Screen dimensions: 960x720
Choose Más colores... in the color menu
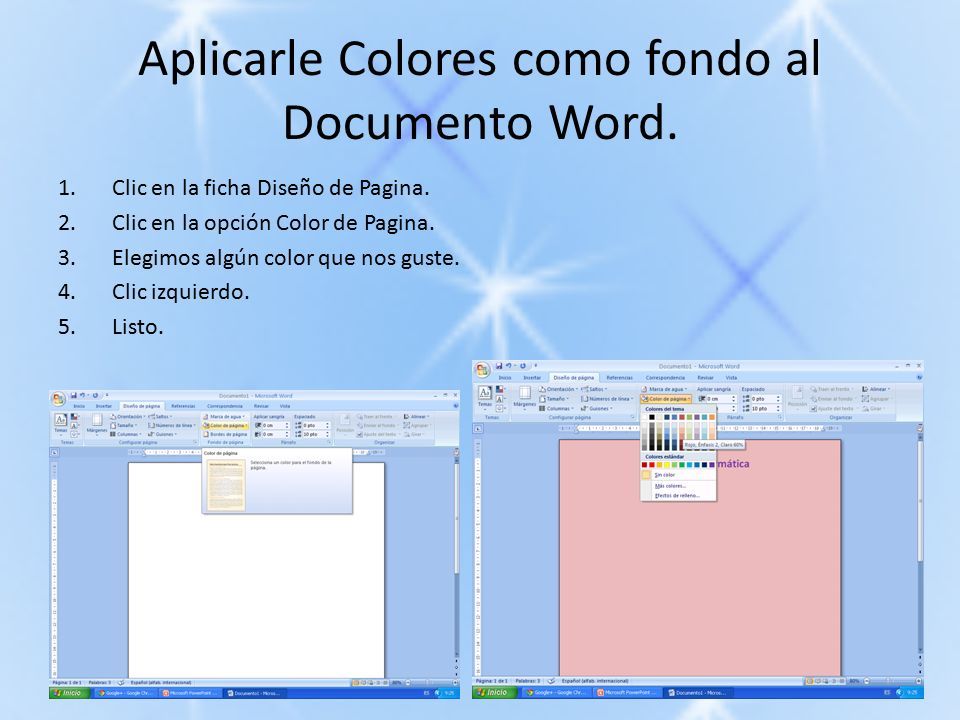tap(678, 486)
